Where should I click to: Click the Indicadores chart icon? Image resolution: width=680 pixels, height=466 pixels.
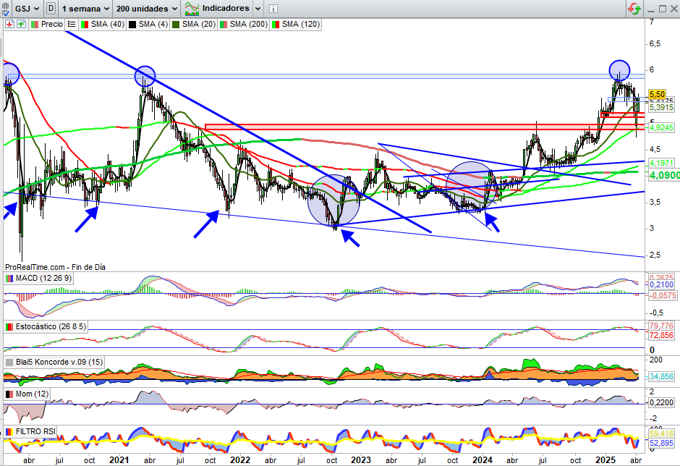(x=192, y=8)
